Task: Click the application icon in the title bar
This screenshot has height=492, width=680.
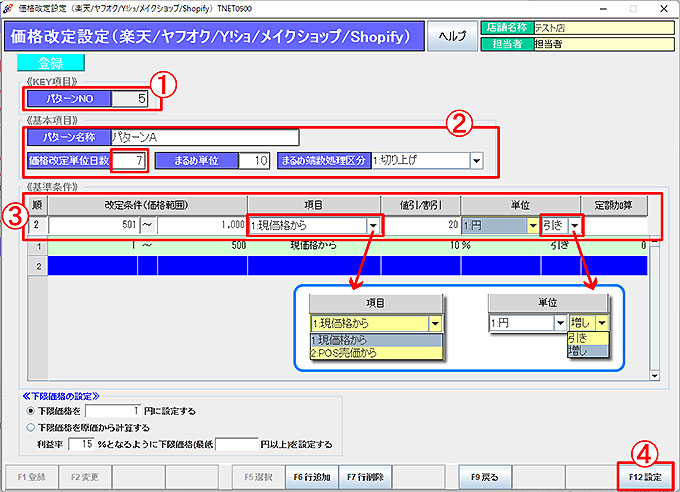Action: point(9,7)
